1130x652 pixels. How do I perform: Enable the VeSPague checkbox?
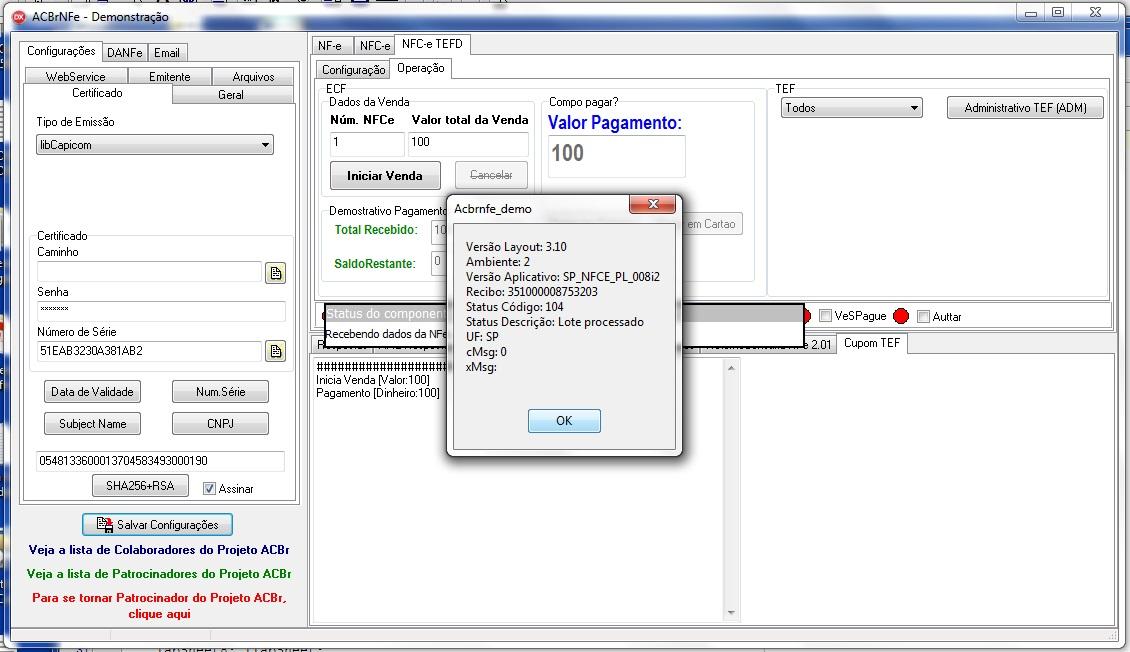[826, 316]
